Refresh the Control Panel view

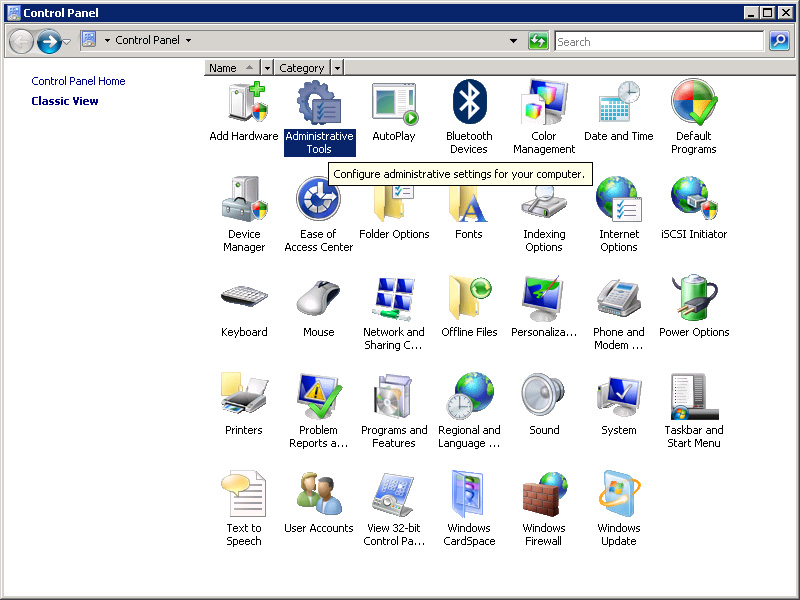pos(538,41)
